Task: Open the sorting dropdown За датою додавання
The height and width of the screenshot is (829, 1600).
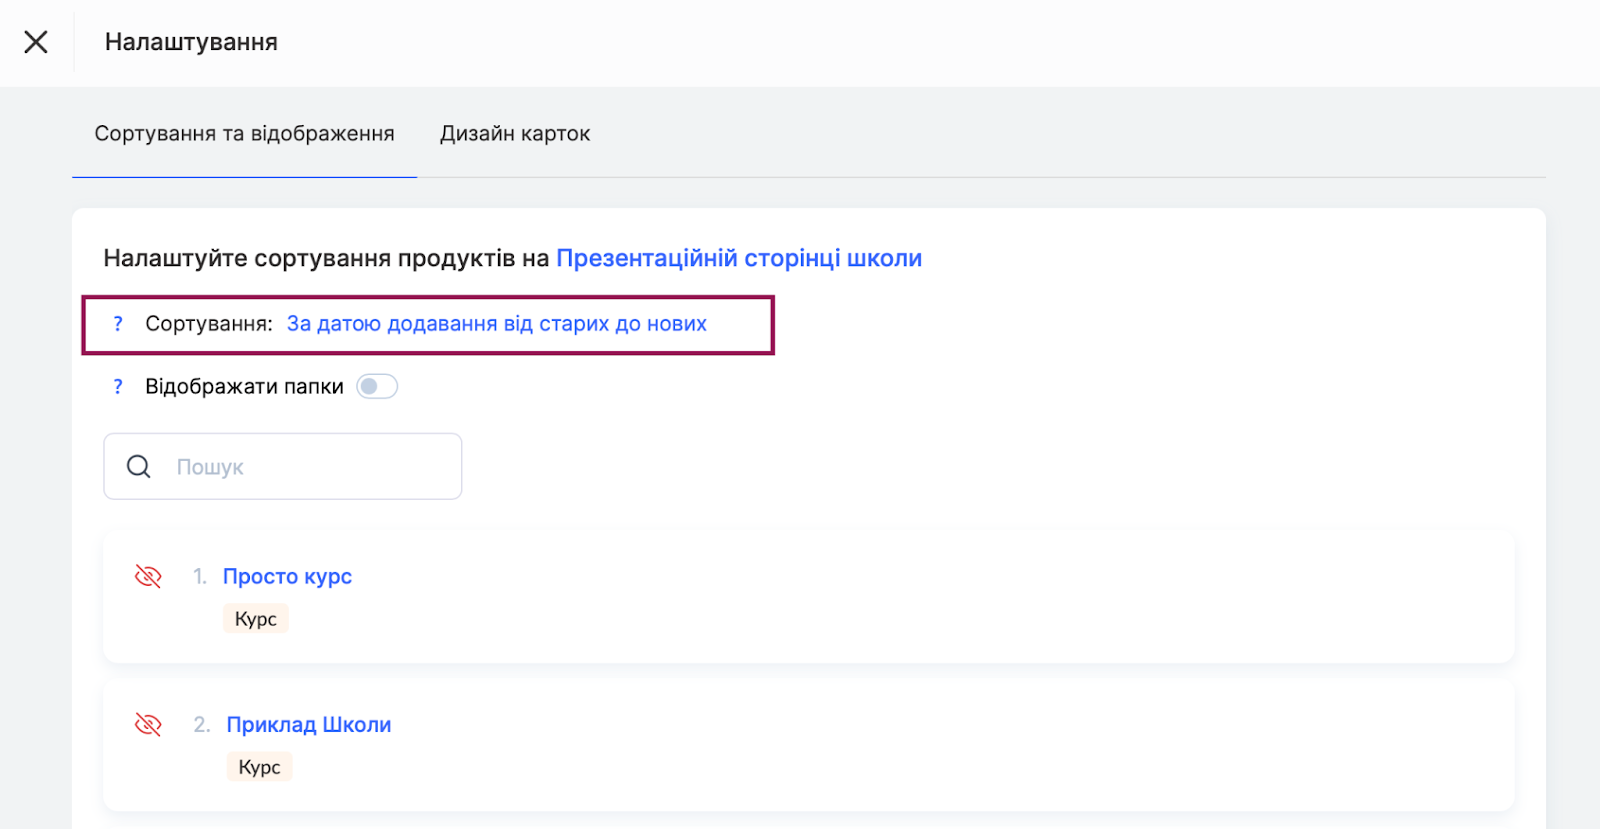Action: coord(496,324)
